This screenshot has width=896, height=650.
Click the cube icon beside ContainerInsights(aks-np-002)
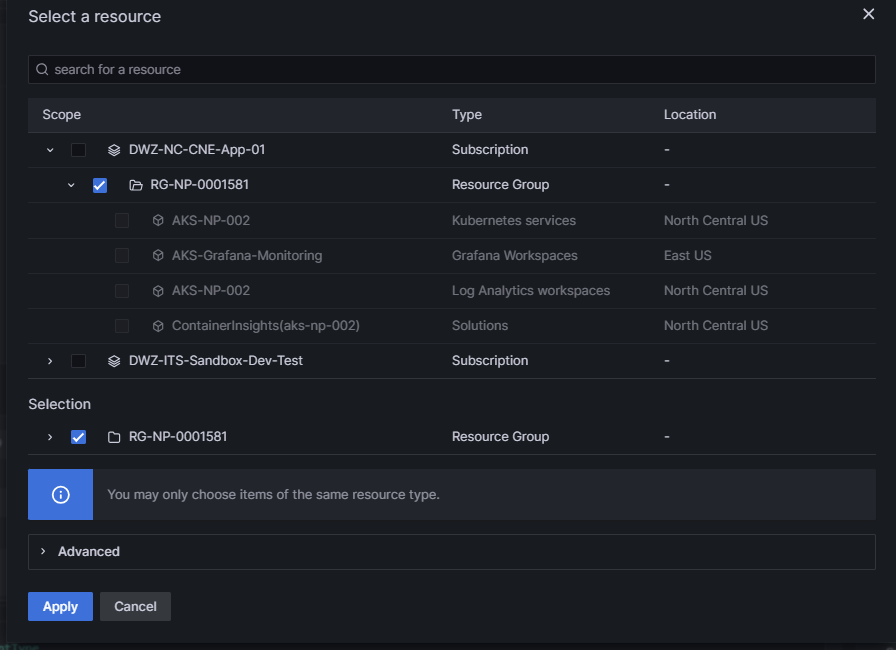click(157, 326)
